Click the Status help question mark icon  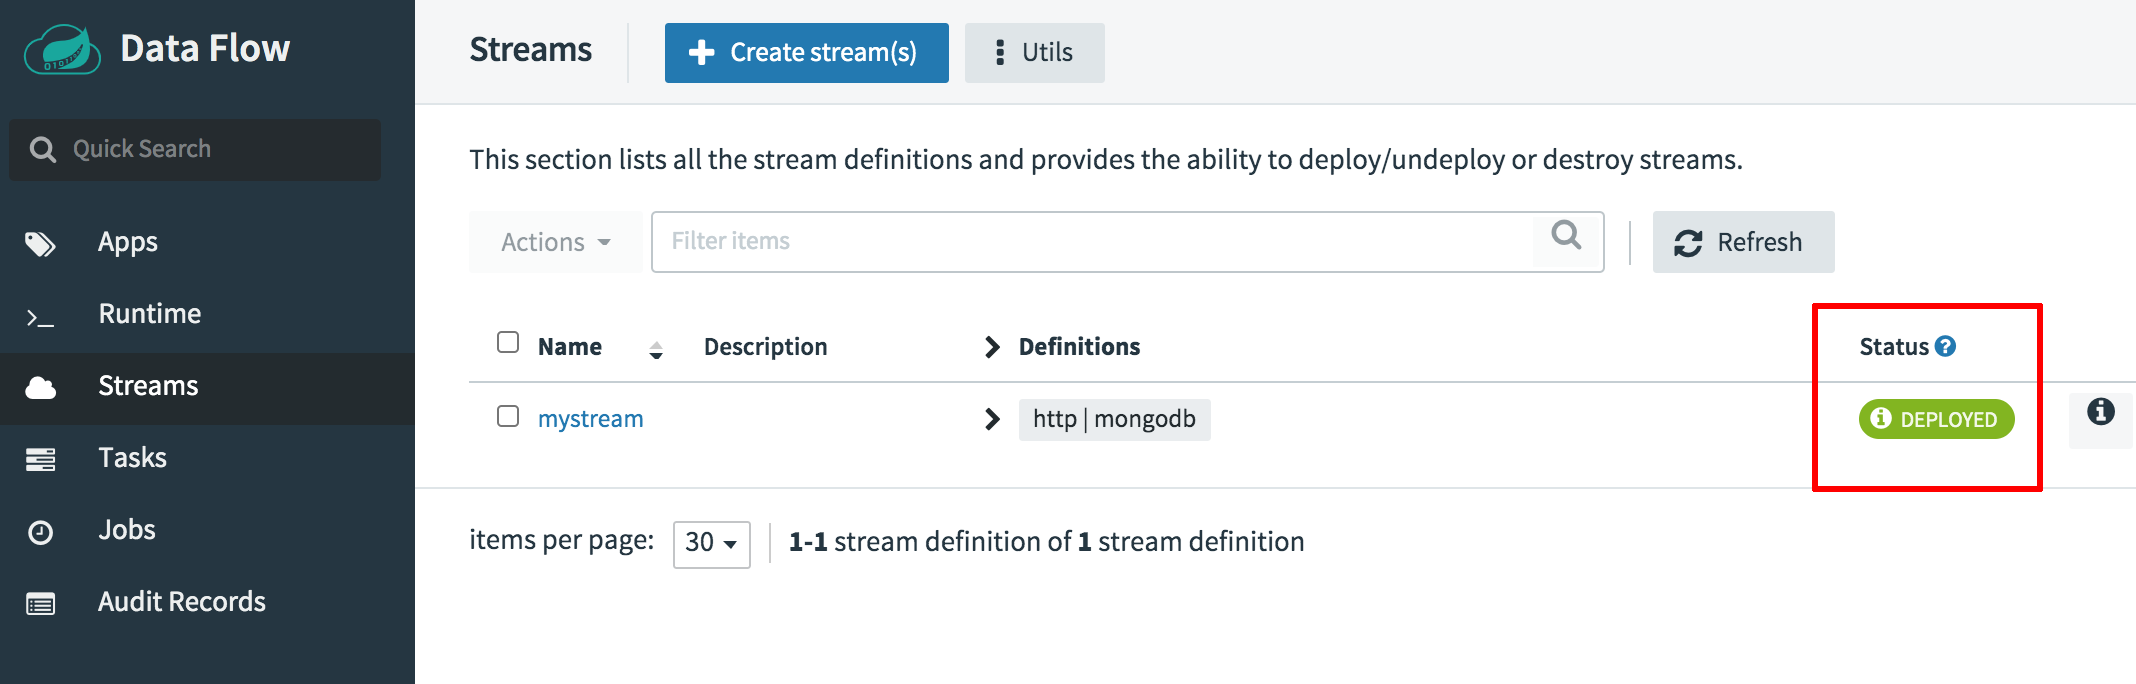(1945, 346)
